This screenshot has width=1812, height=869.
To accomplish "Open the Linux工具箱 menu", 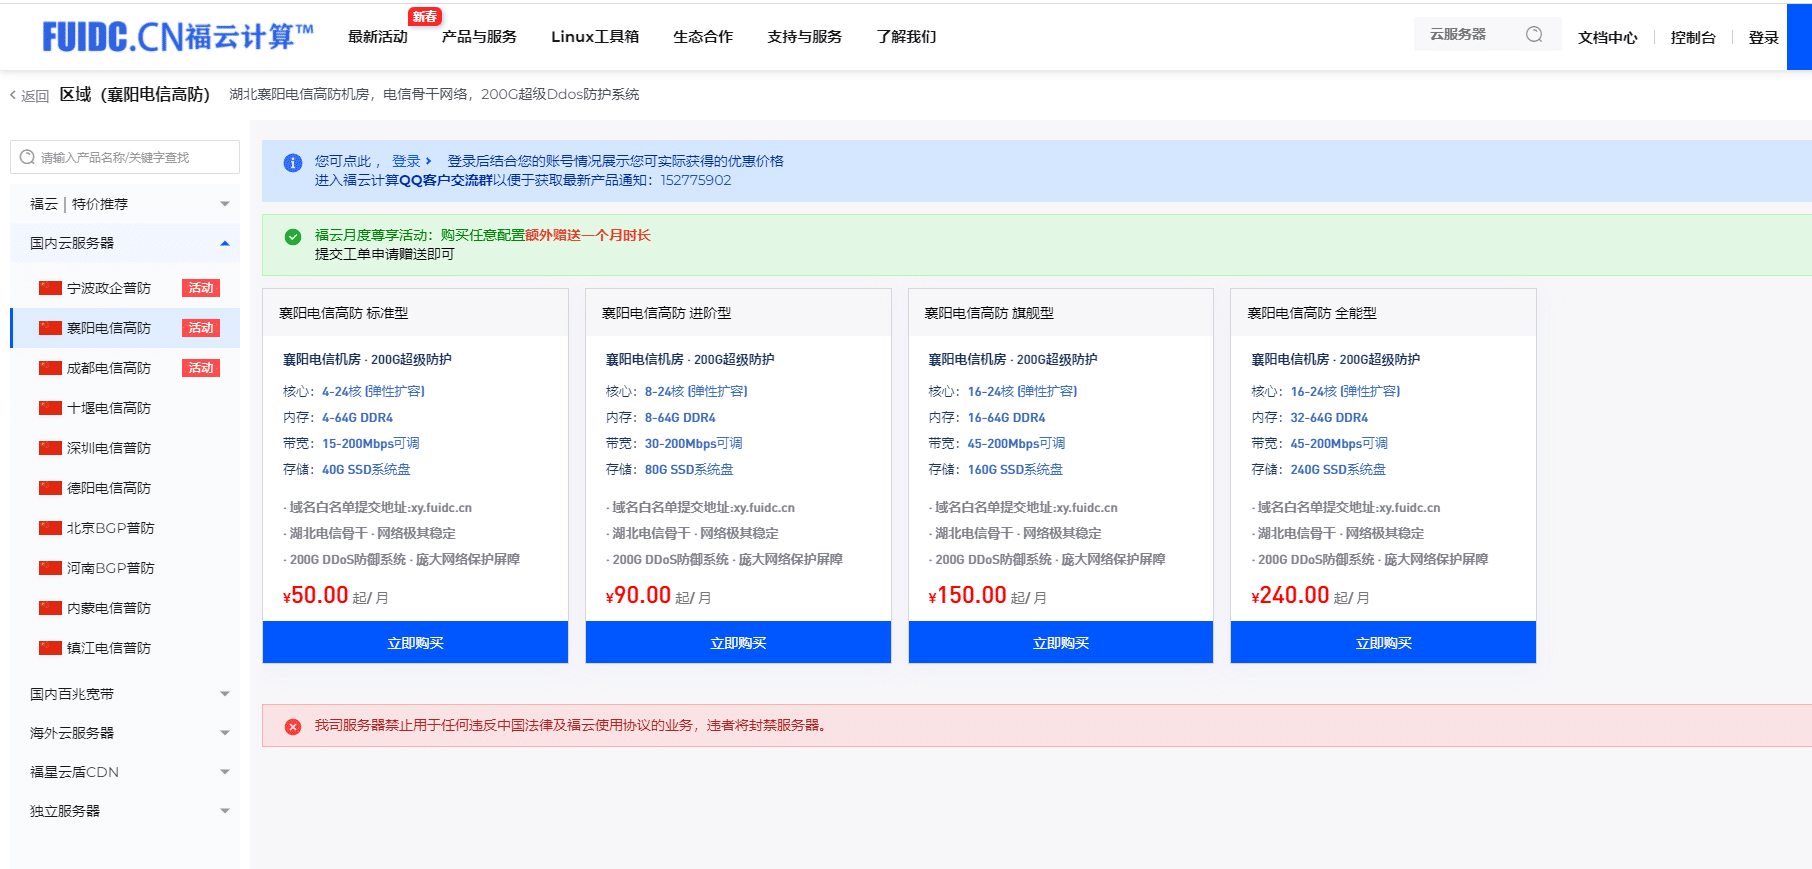I will [595, 37].
